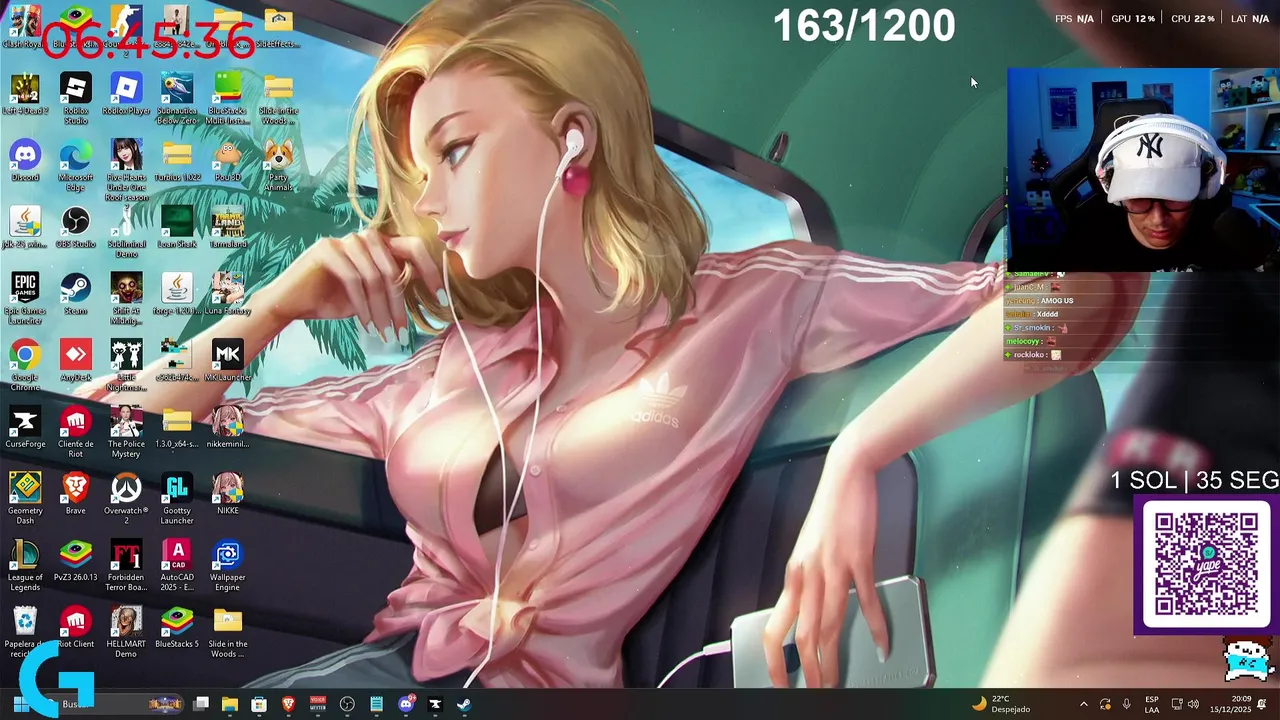1280x720 pixels.
Task: Click the Microsoft Edge desktop icon
Action: click(76, 165)
